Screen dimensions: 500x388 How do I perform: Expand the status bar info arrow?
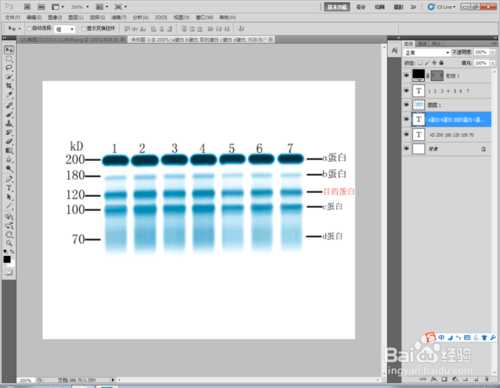[x=113, y=380]
